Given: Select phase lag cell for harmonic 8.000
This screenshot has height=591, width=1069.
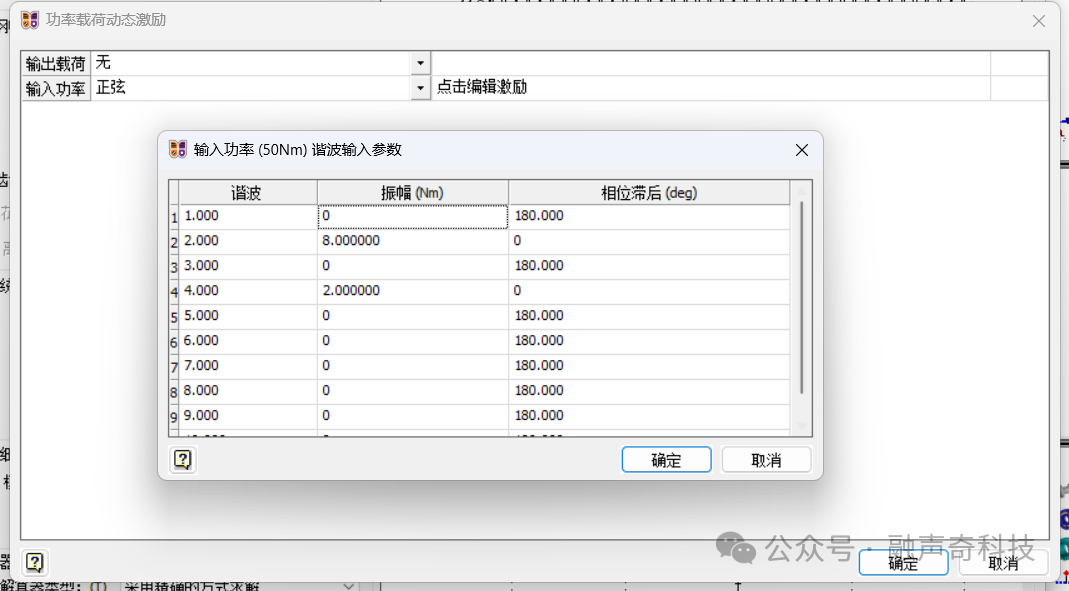Looking at the screenshot, I should (x=649, y=391).
